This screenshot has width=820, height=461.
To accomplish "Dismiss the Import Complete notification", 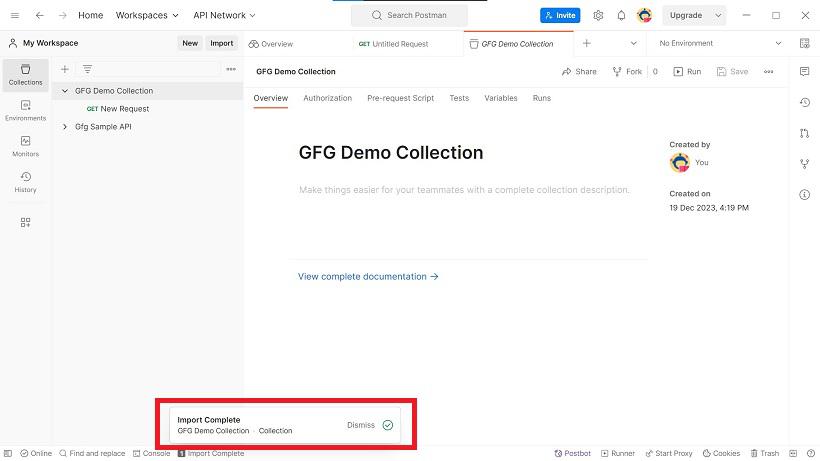I will pyautogui.click(x=361, y=425).
